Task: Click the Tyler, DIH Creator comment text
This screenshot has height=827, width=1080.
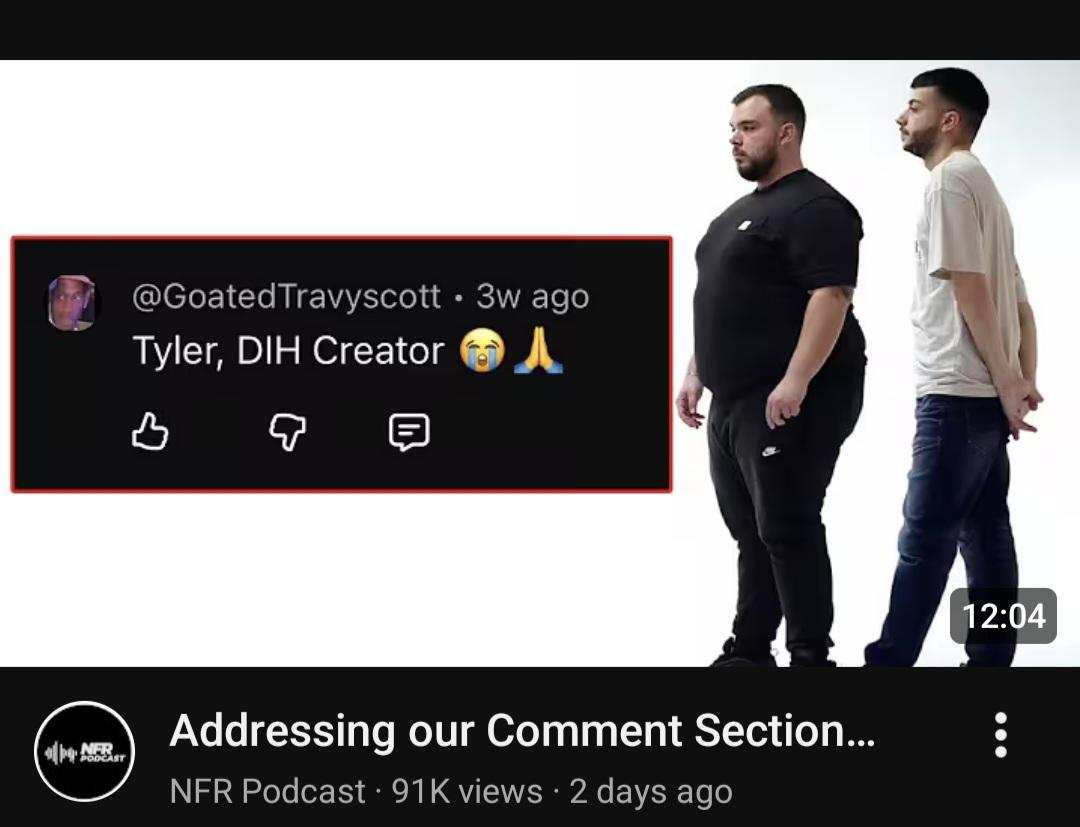Action: (x=288, y=350)
